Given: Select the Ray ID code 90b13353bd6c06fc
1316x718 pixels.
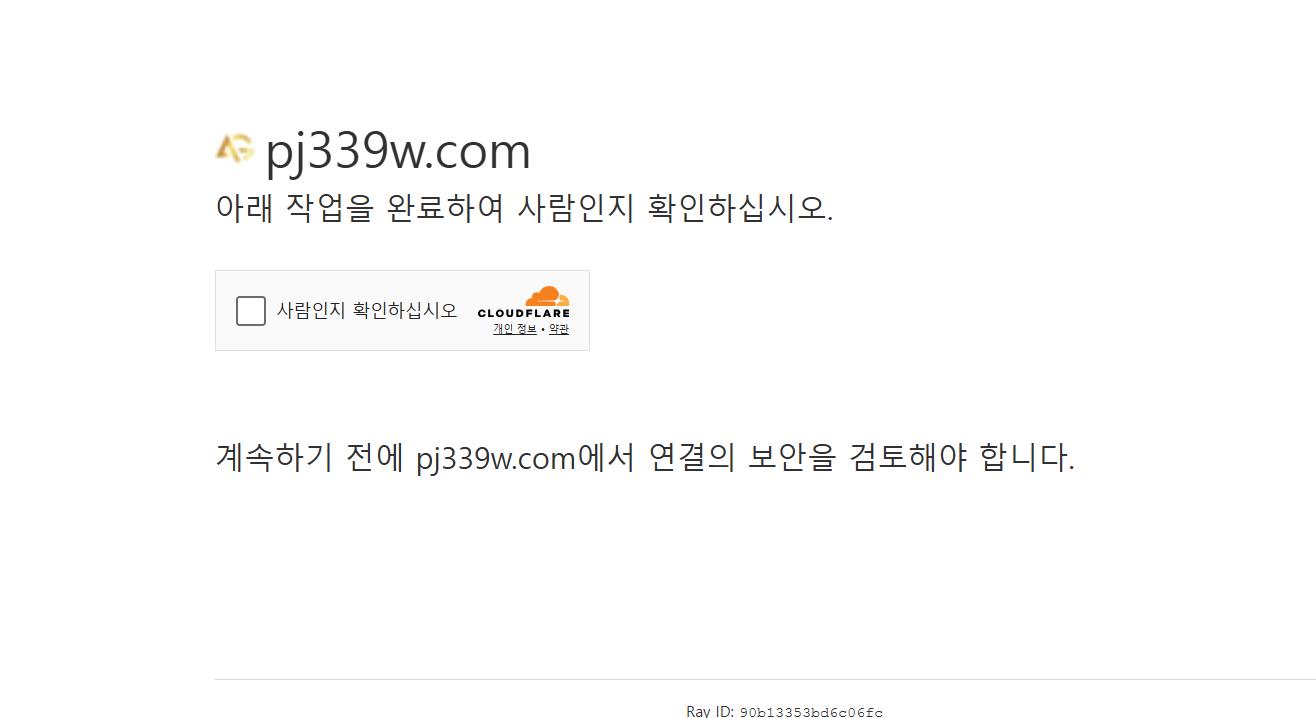Looking at the screenshot, I should (x=811, y=712).
